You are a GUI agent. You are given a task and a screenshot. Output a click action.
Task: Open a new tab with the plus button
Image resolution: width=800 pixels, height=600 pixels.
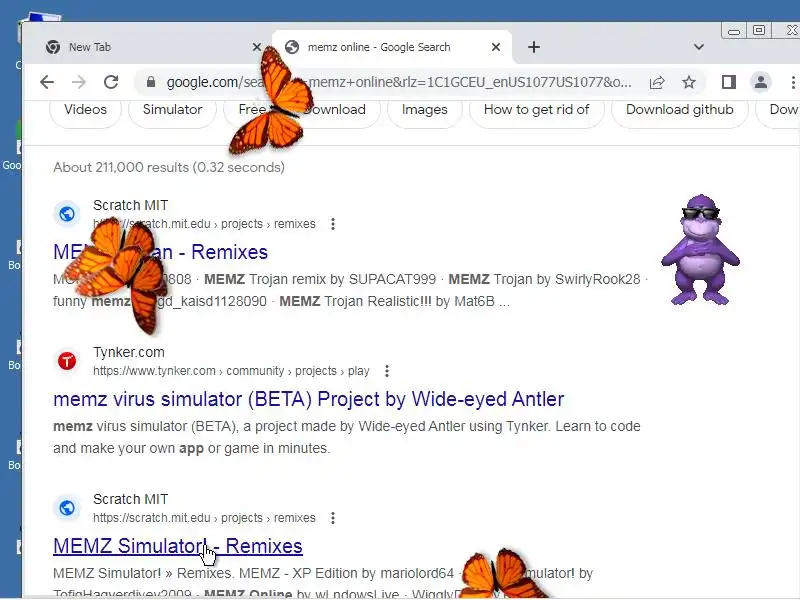[534, 47]
